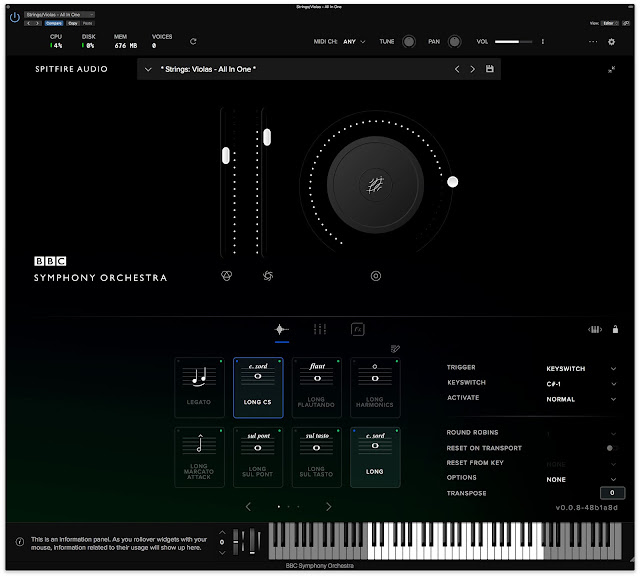The image size is (640, 577).
Task: Click the string technique icon in knob center
Action: 375,185
